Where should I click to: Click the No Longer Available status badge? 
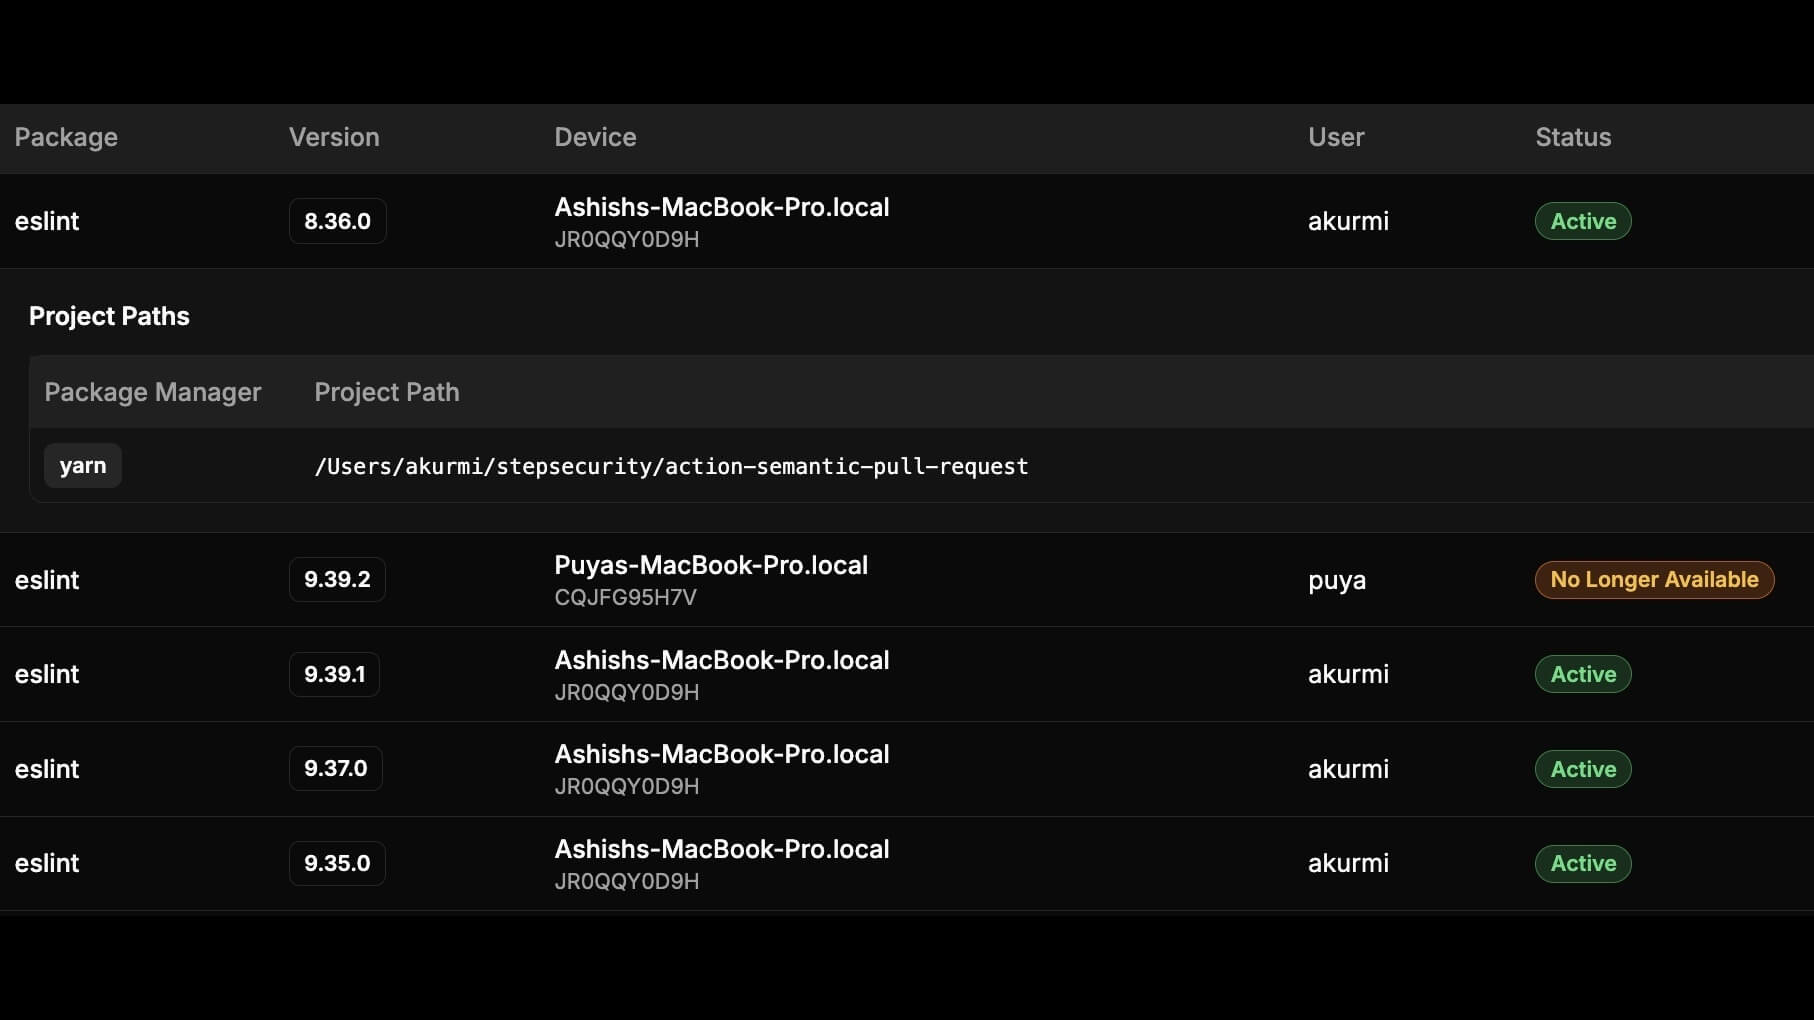[1654, 580]
